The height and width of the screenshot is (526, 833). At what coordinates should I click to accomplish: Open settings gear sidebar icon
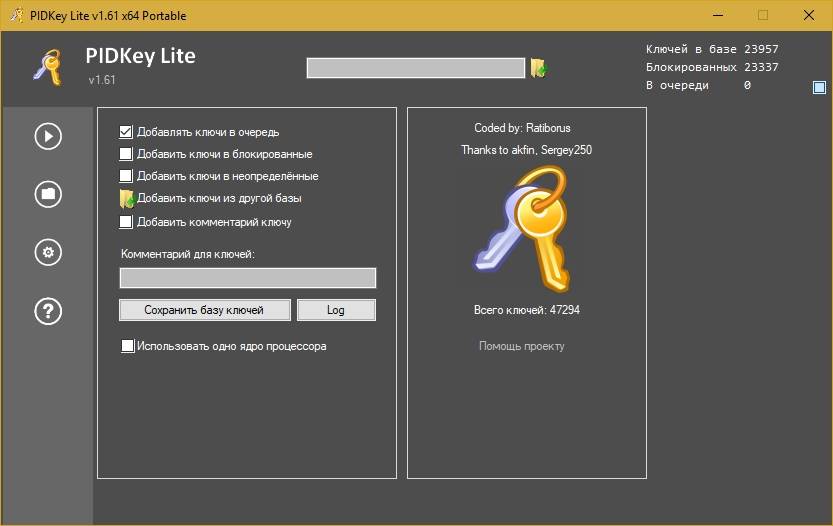[48, 252]
